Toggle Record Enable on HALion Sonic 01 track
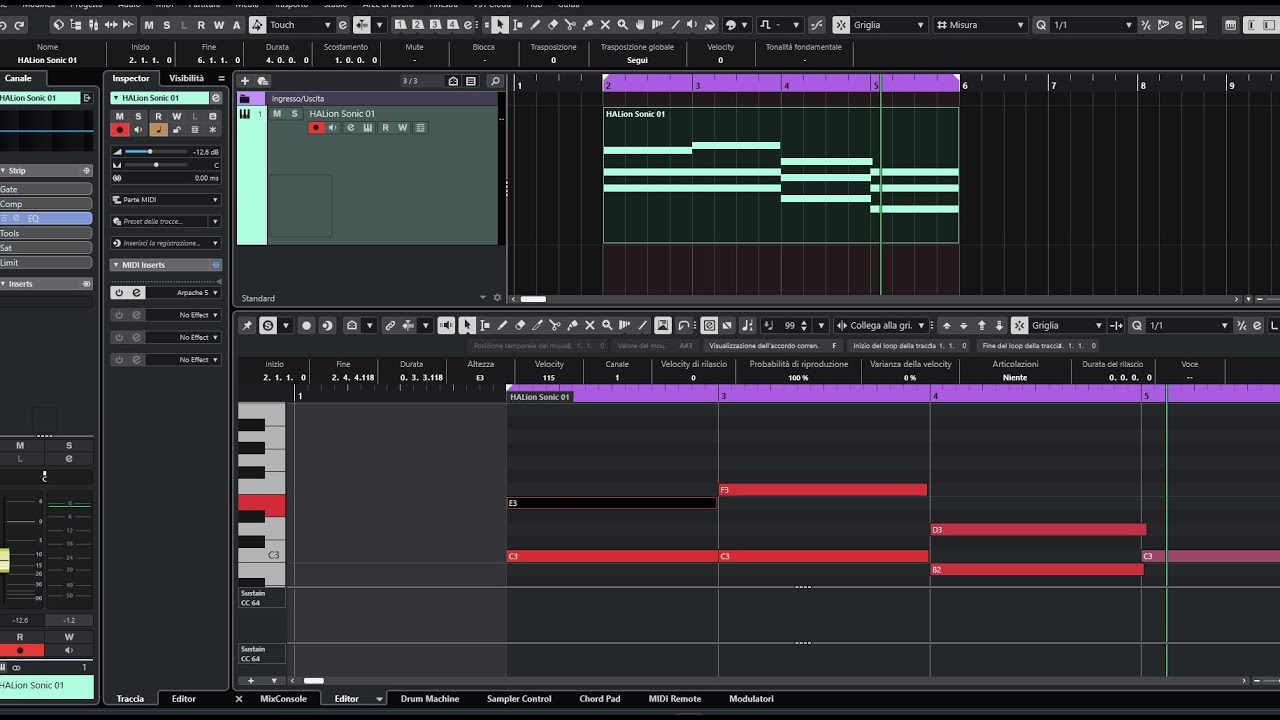Image resolution: width=1280 pixels, height=720 pixels. tap(316, 127)
